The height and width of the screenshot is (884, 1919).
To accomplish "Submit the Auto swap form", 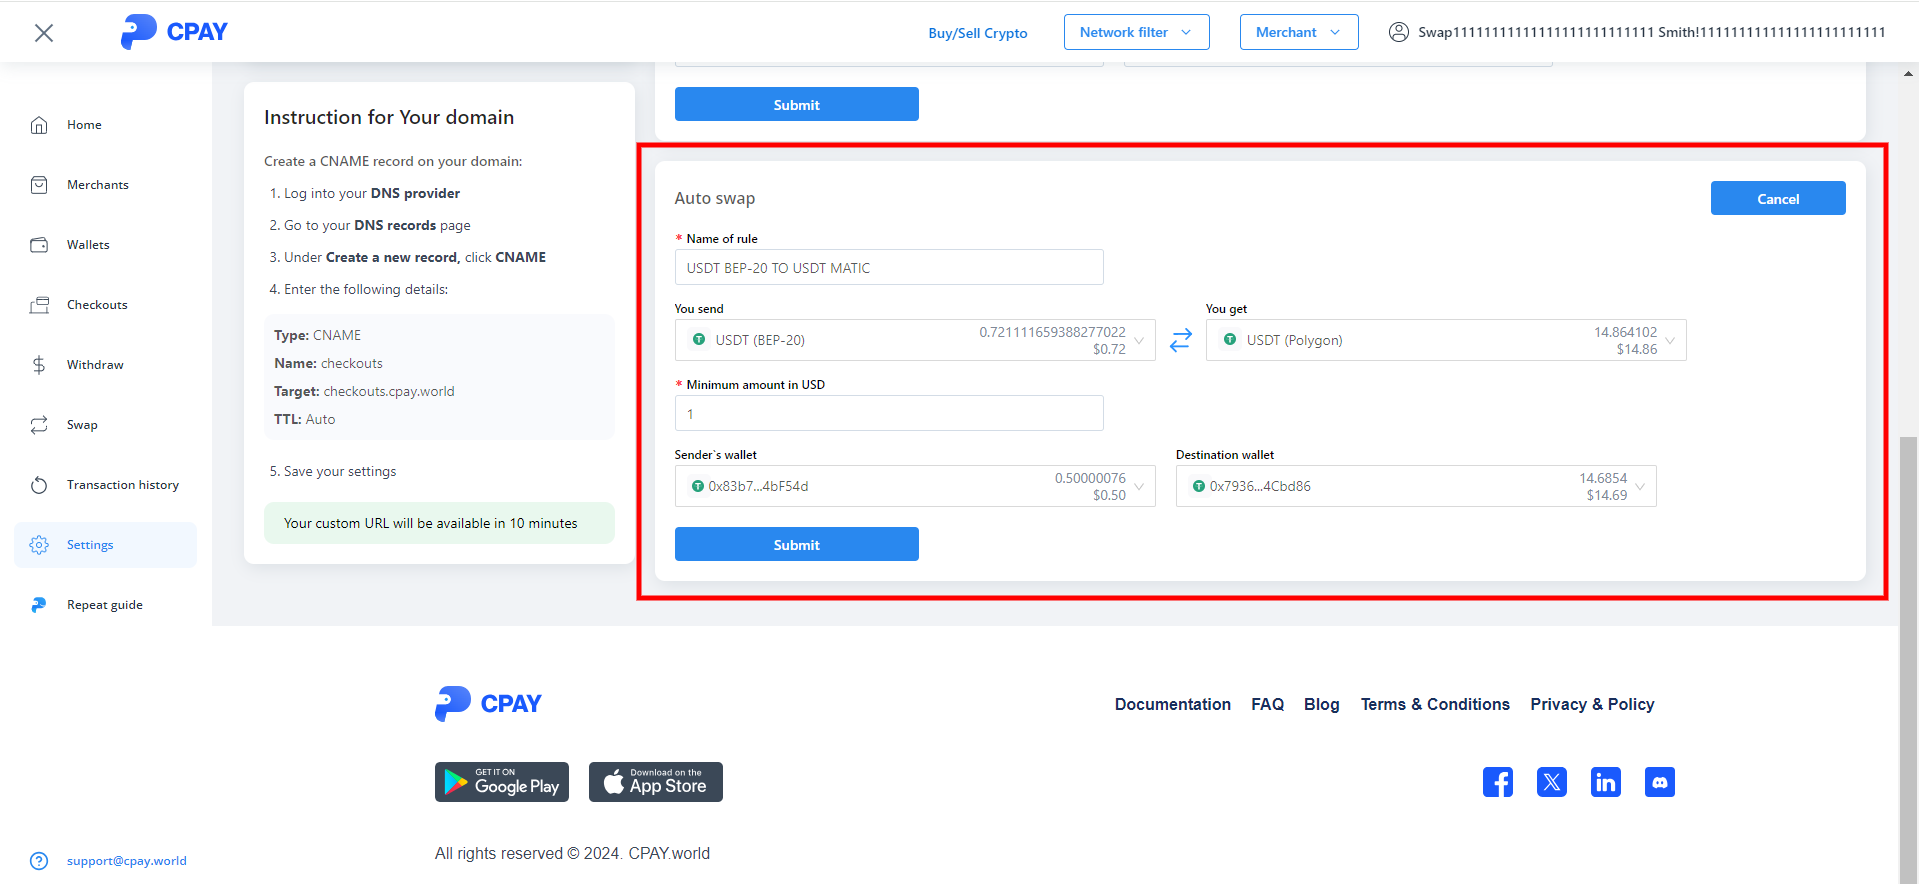I will [x=796, y=544].
